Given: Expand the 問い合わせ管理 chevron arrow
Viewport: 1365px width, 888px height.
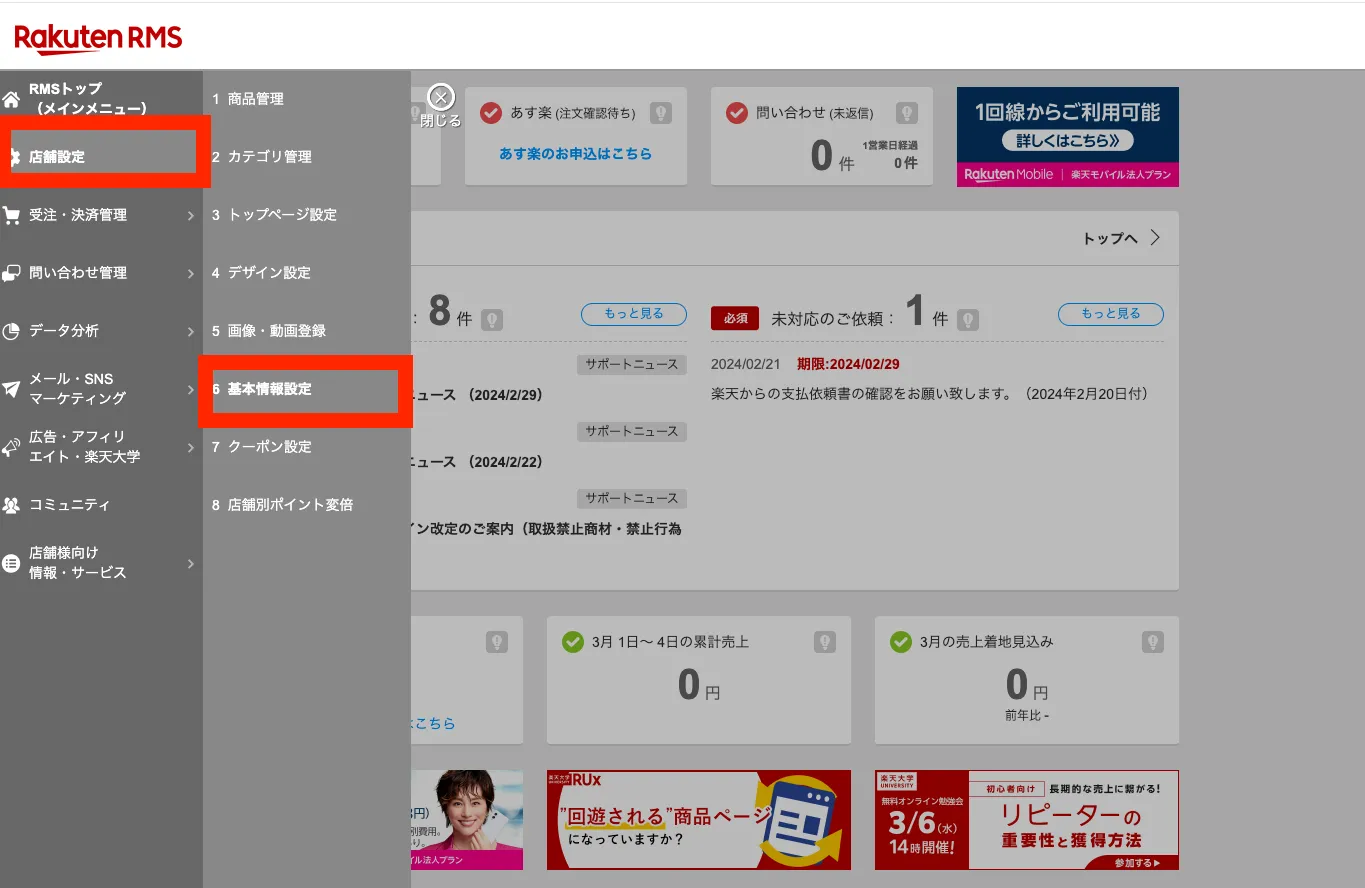Looking at the screenshot, I should tap(191, 273).
